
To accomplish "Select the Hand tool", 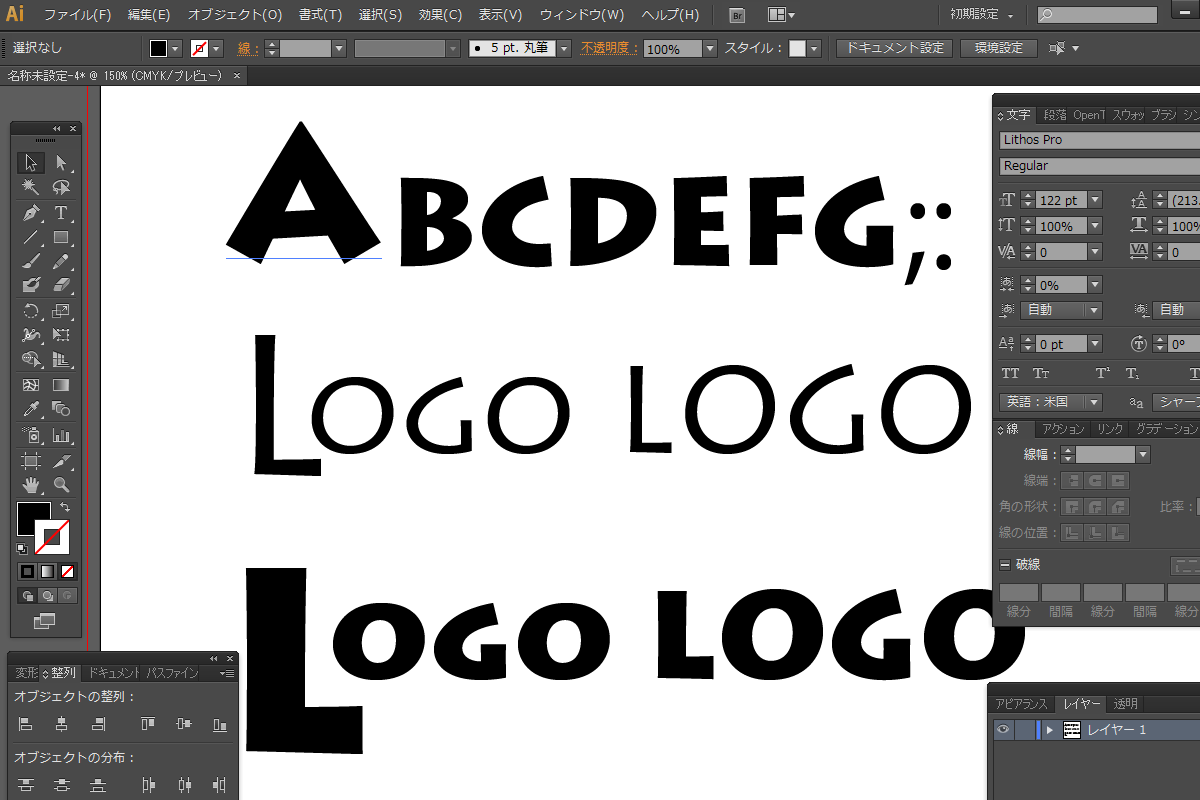I will tap(31, 485).
